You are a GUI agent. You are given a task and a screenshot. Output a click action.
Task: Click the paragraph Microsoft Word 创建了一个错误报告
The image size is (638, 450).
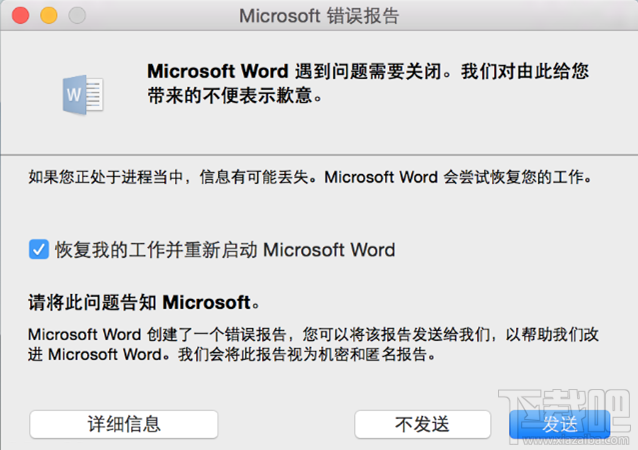pyautogui.click(x=313, y=344)
